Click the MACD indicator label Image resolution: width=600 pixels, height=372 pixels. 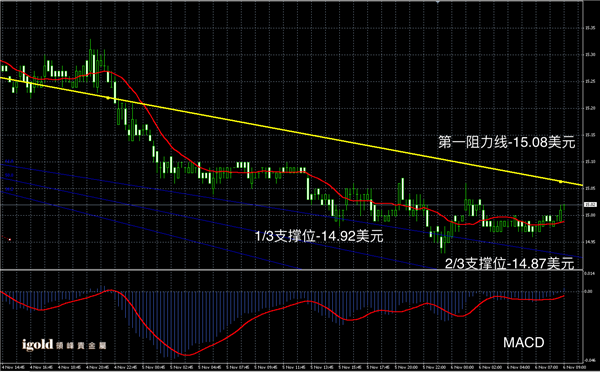tap(523, 342)
